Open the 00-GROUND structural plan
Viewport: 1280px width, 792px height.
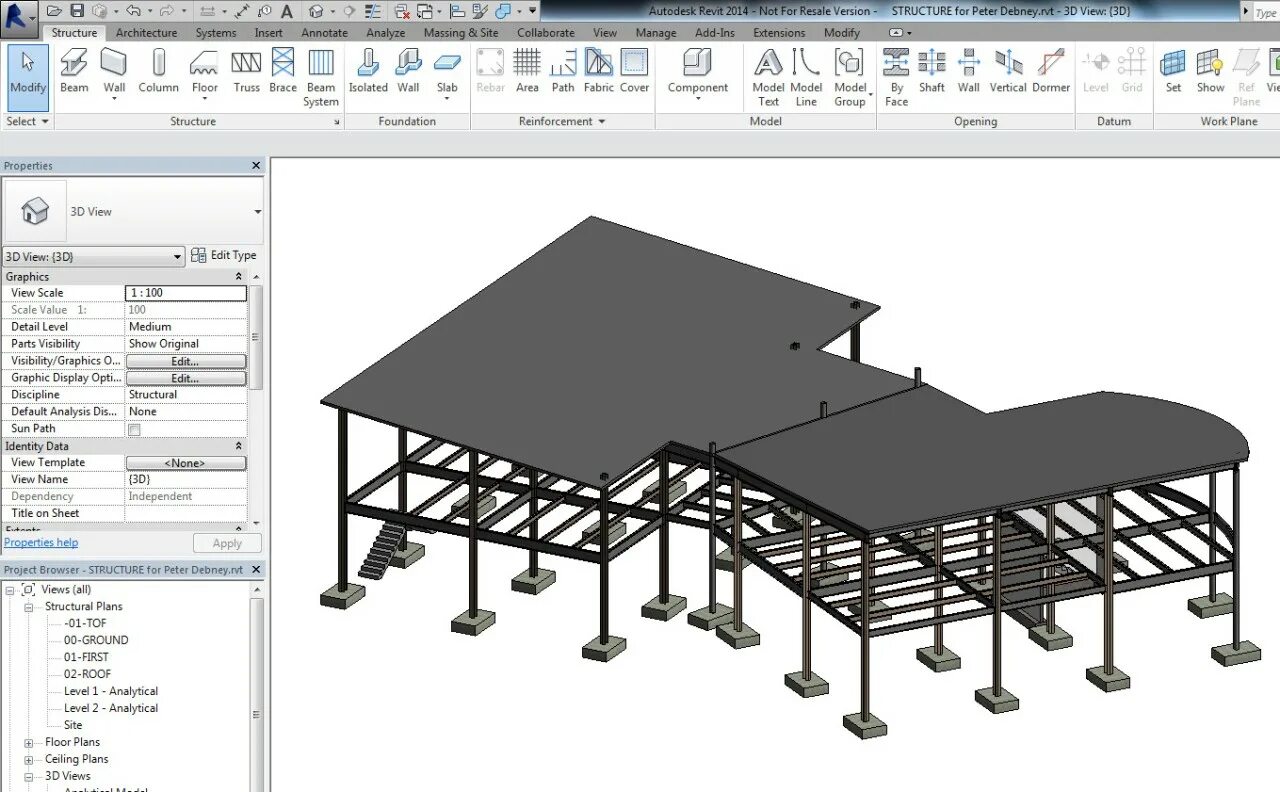pos(96,641)
